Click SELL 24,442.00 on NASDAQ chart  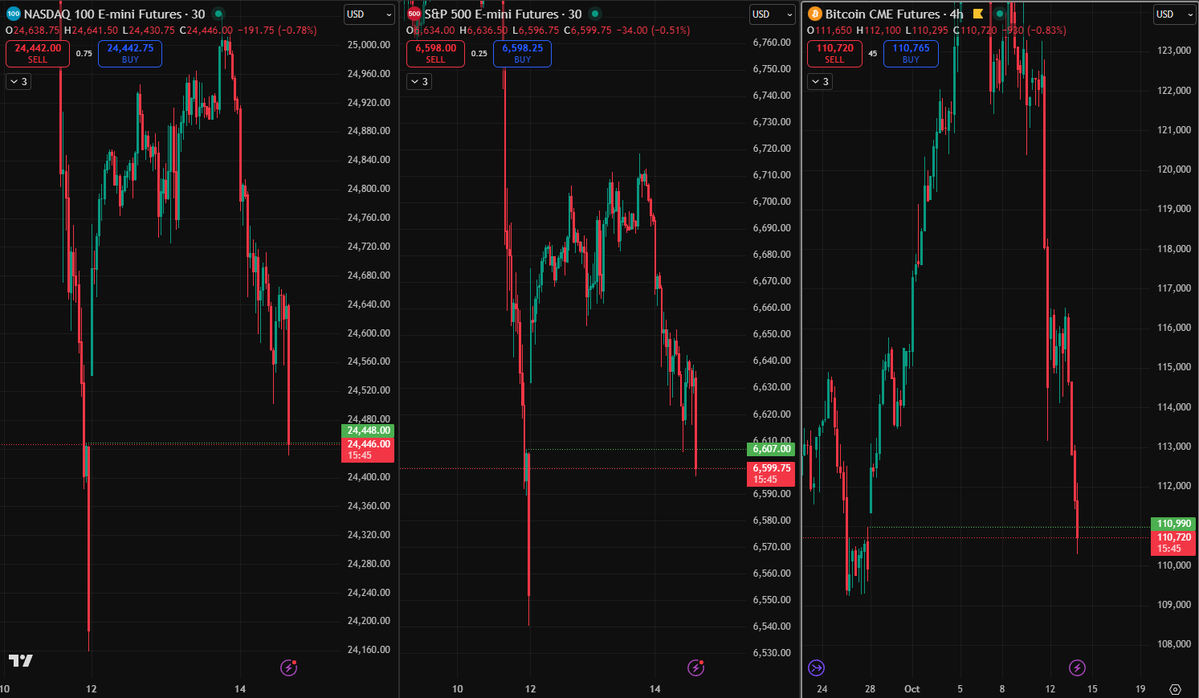click(x=37, y=53)
